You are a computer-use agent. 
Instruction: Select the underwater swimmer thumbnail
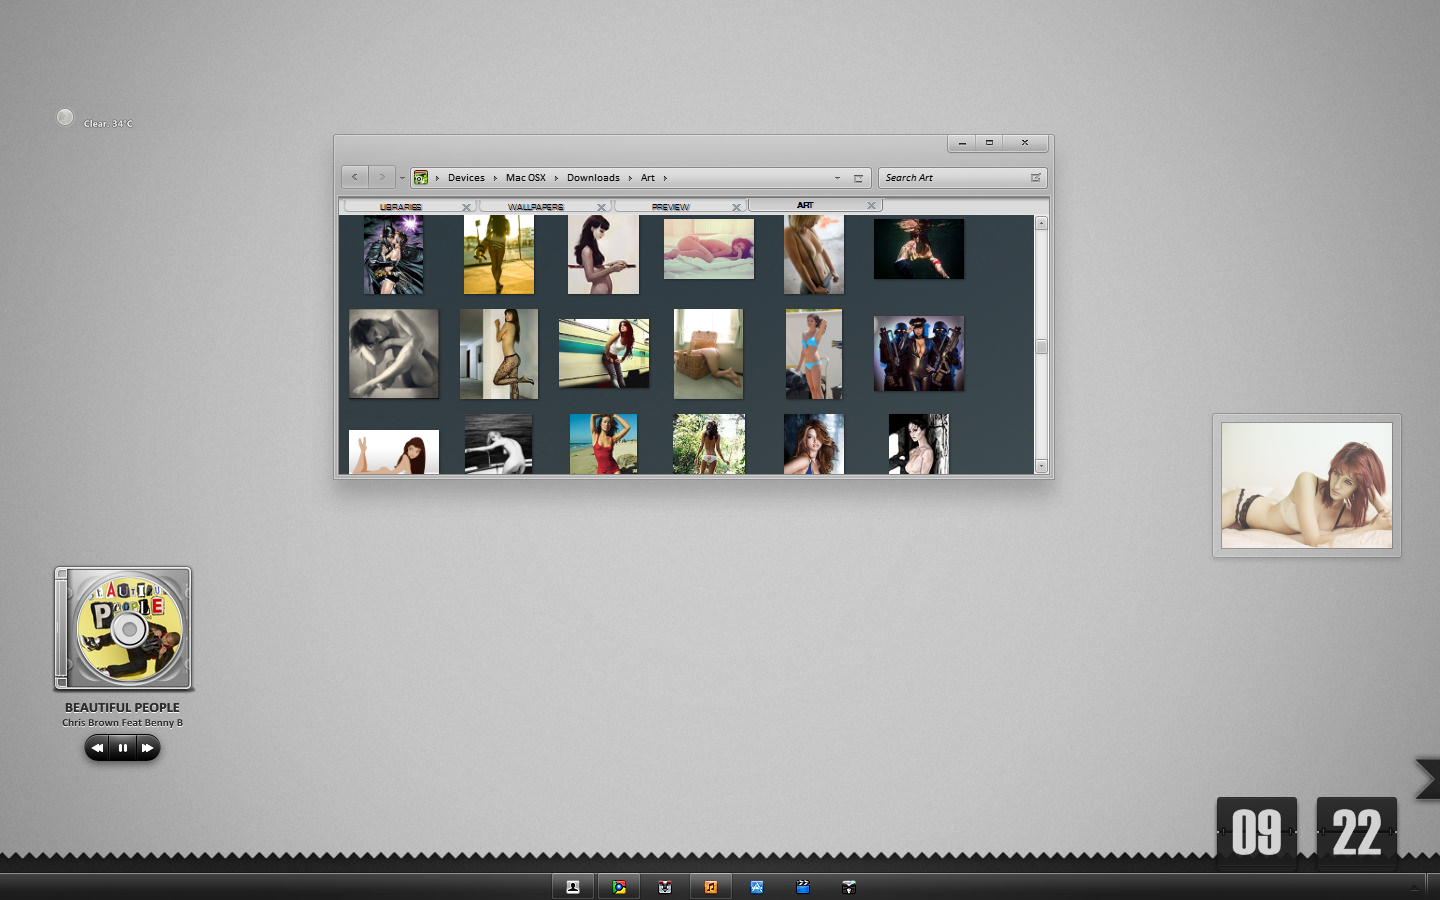(x=919, y=249)
